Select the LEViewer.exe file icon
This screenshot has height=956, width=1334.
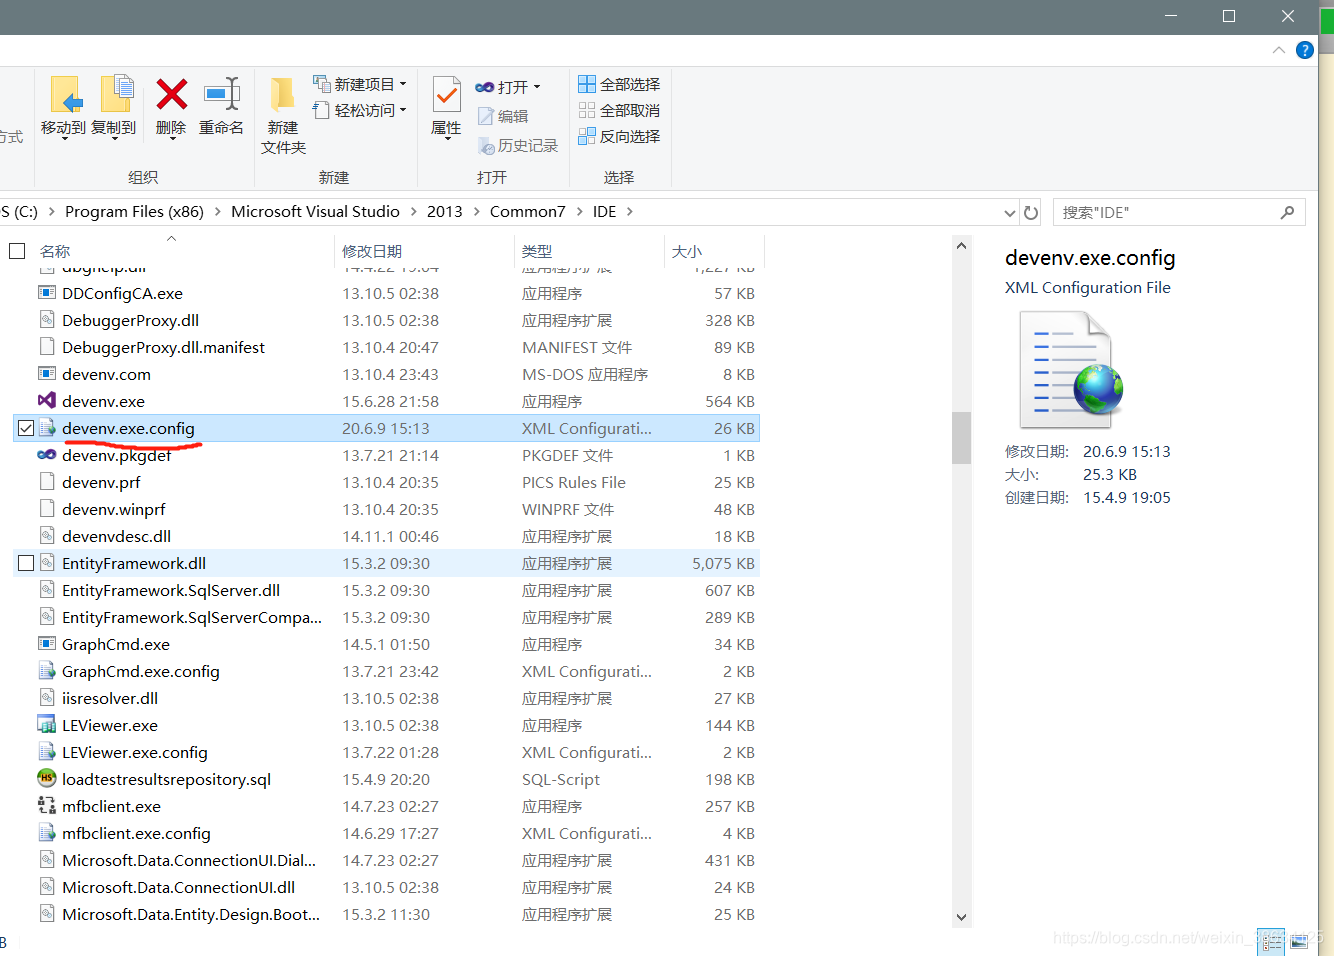[47, 725]
